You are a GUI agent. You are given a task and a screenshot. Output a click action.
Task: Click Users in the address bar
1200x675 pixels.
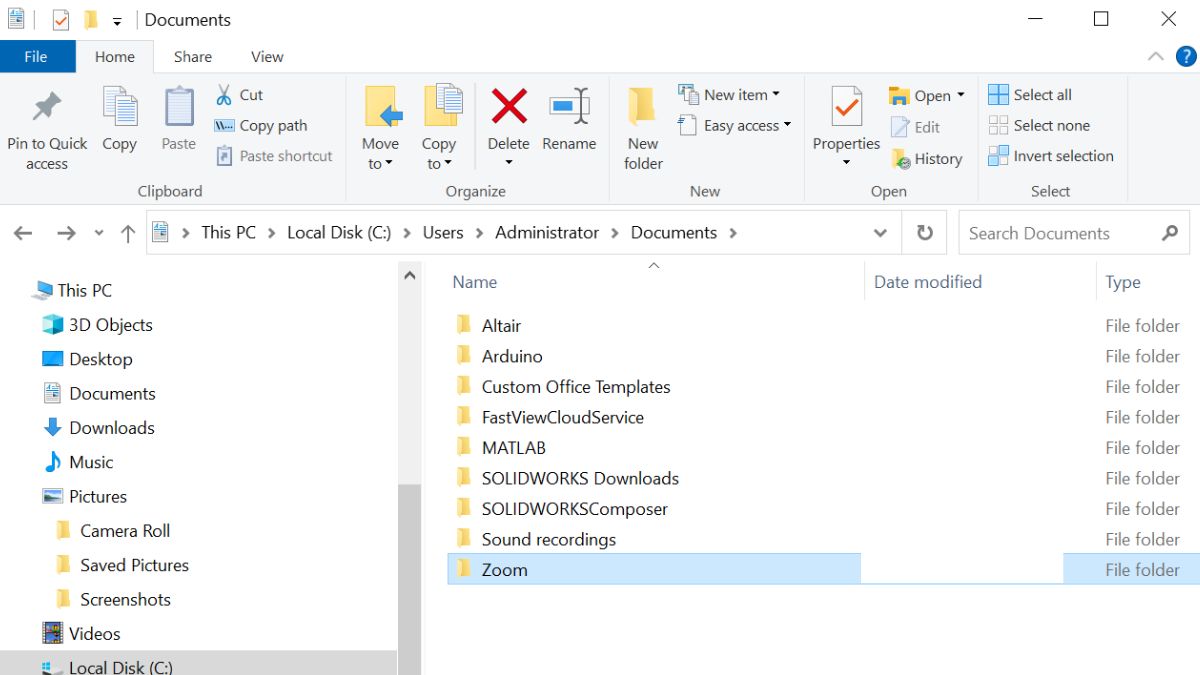click(x=443, y=232)
